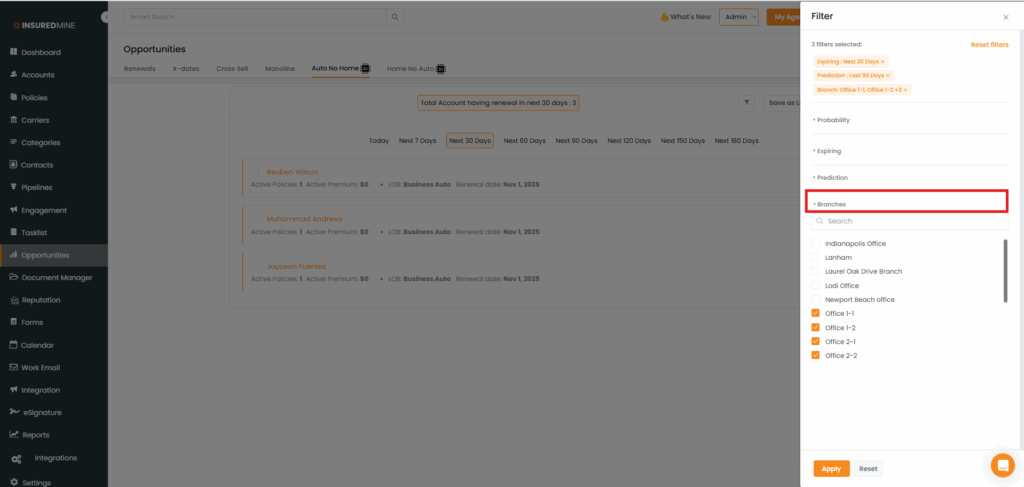Image resolution: width=1024 pixels, height=487 pixels.
Task: Switch to the Cross Sell tab
Action: click(232, 68)
